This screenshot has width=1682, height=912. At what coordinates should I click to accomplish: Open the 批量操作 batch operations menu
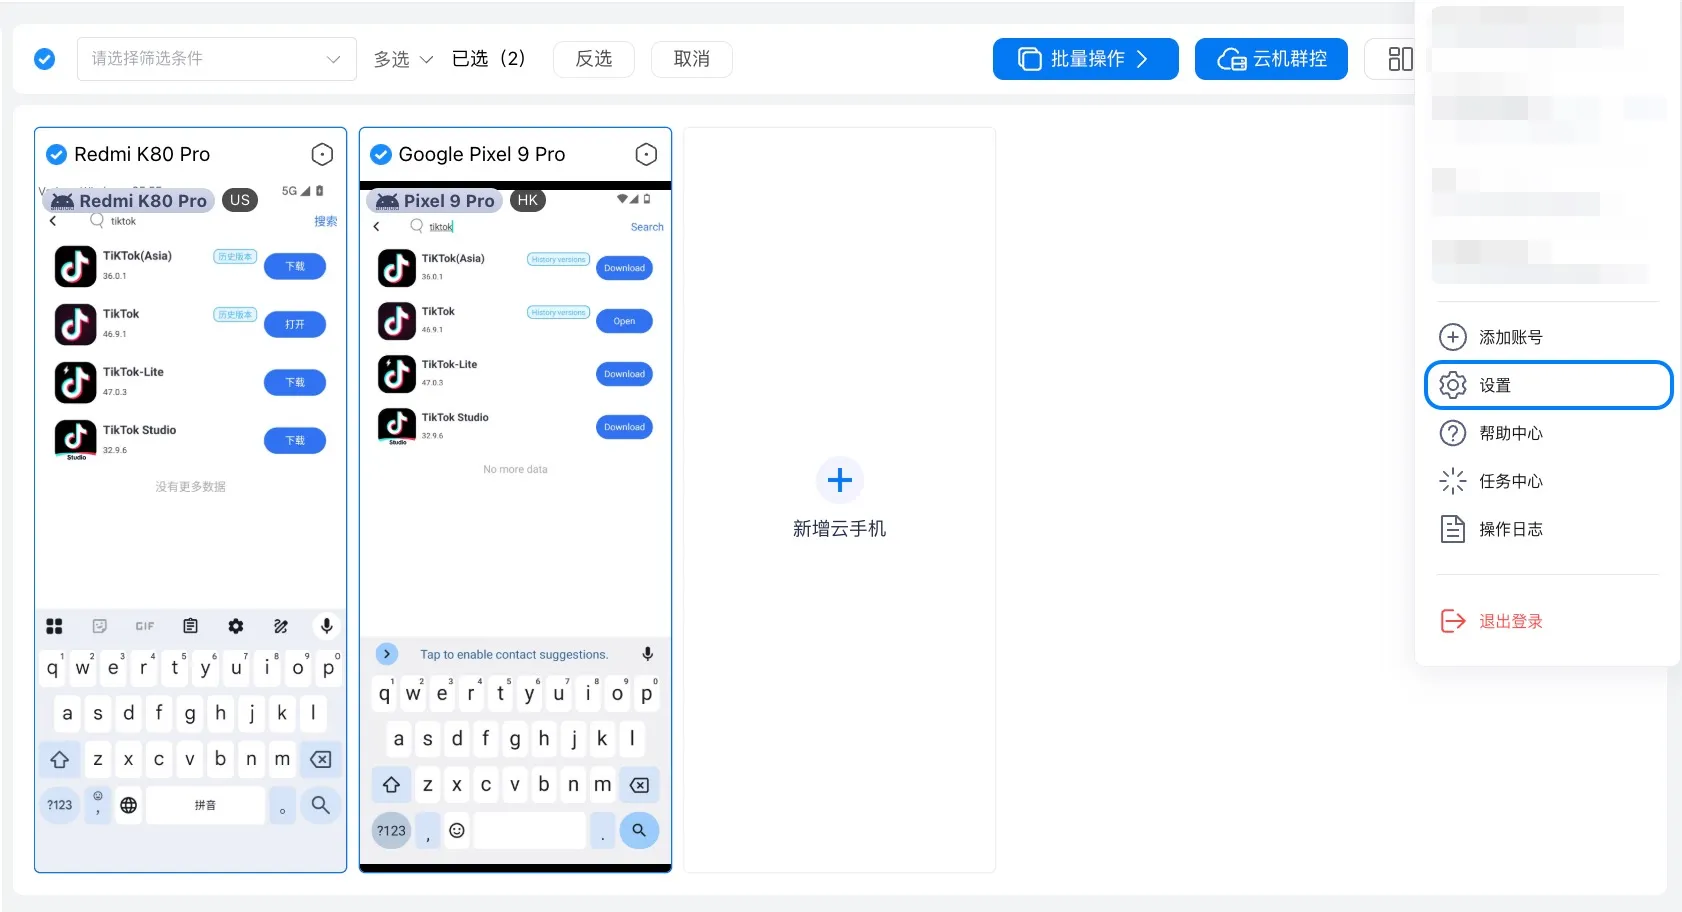click(1086, 59)
